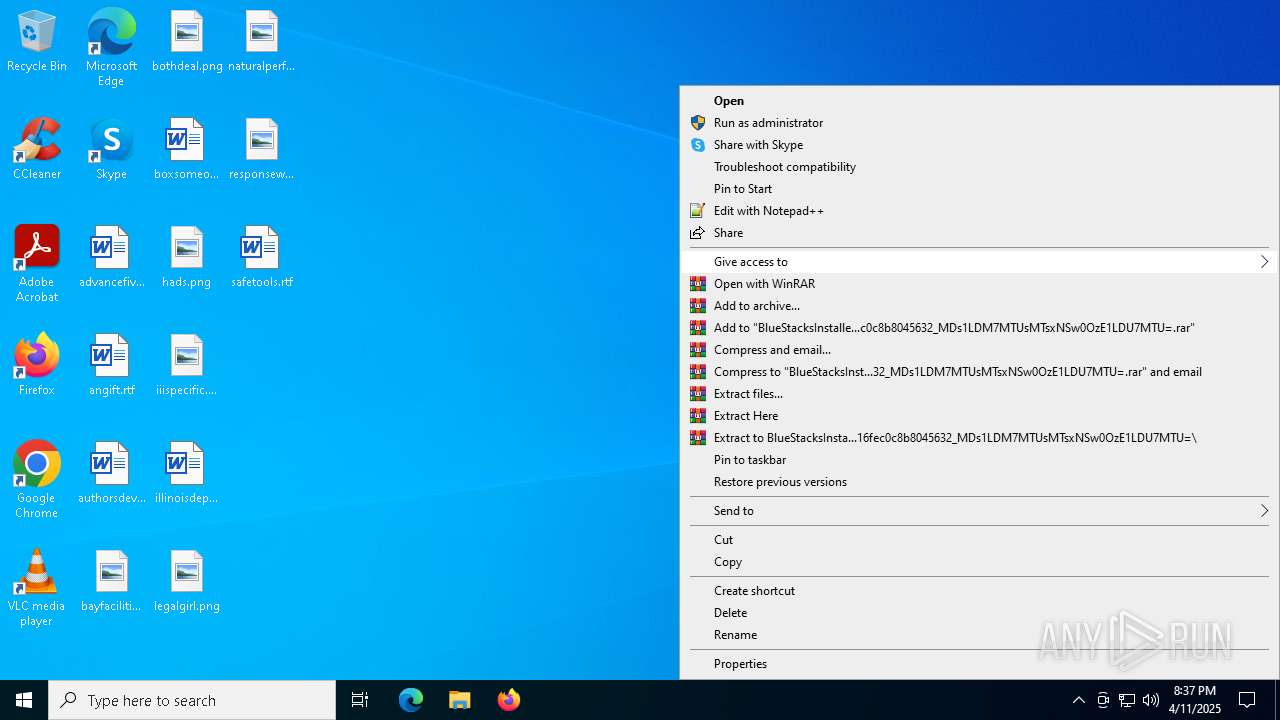Open the network status tray icon

point(1127,700)
